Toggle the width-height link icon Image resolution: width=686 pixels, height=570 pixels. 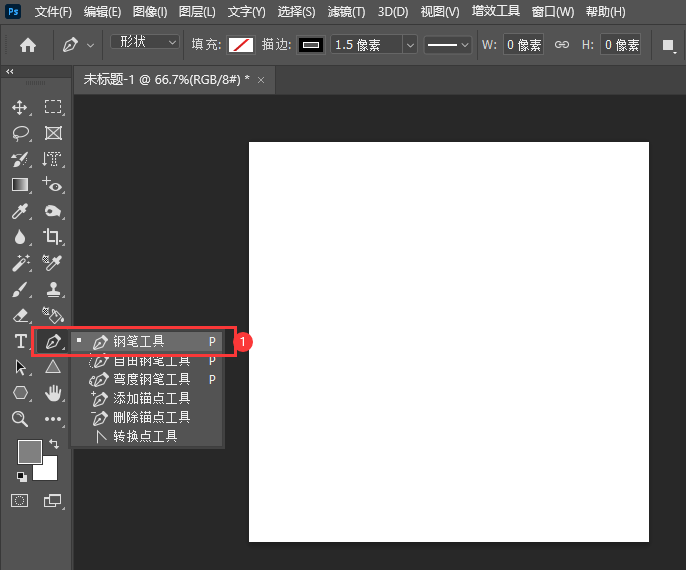point(562,45)
